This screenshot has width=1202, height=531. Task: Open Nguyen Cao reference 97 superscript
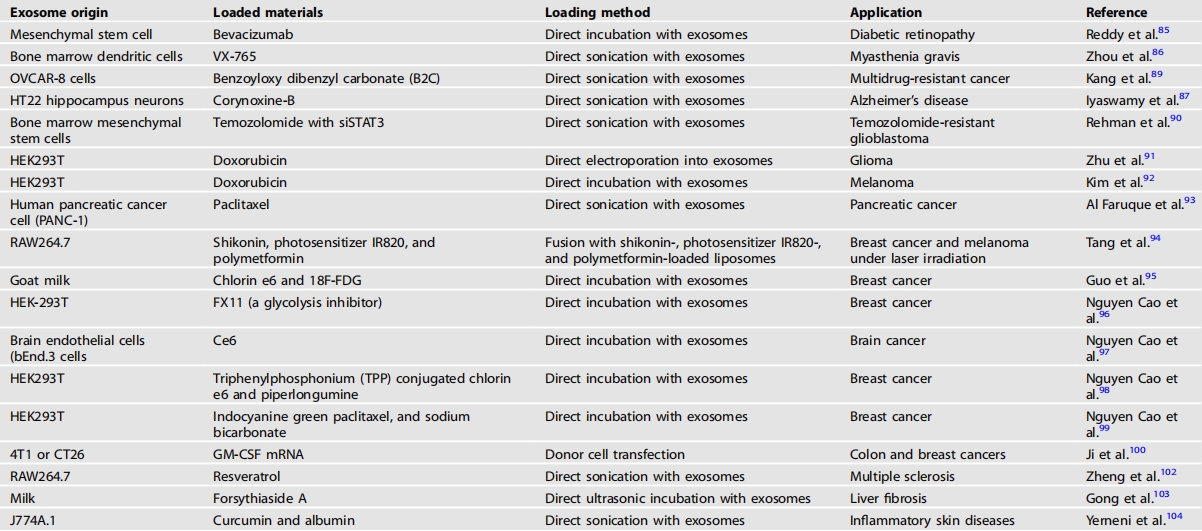[1105, 350]
